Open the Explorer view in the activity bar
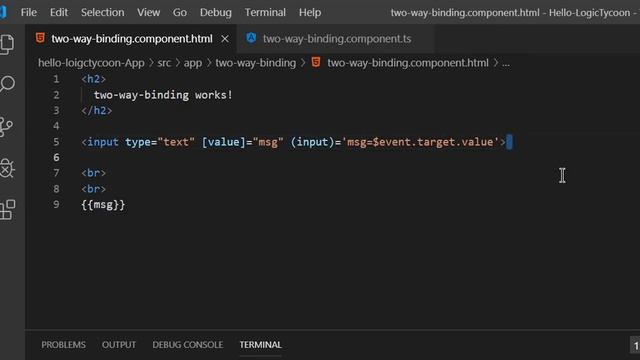Image resolution: width=640 pixels, height=360 pixels. pos(7,44)
